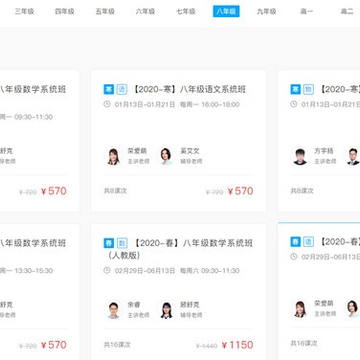The width and height of the screenshot is (360, 360).
Task: Click teacher name 方宇扬
Action: click(x=324, y=151)
